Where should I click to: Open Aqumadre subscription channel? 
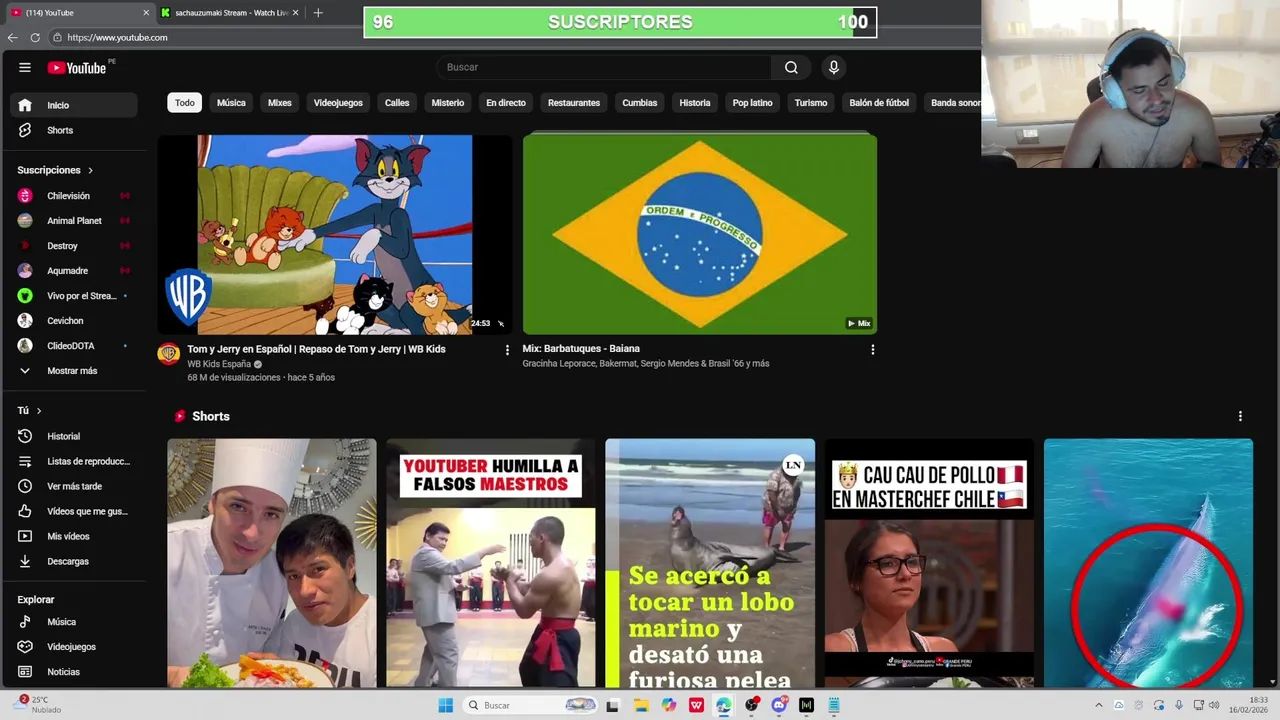pos(74,271)
